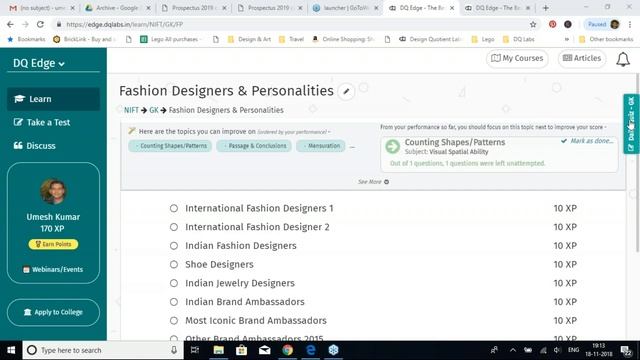The height and width of the screenshot is (360, 640).
Task: Click the edit pencil icon beside the title
Action: (x=346, y=91)
